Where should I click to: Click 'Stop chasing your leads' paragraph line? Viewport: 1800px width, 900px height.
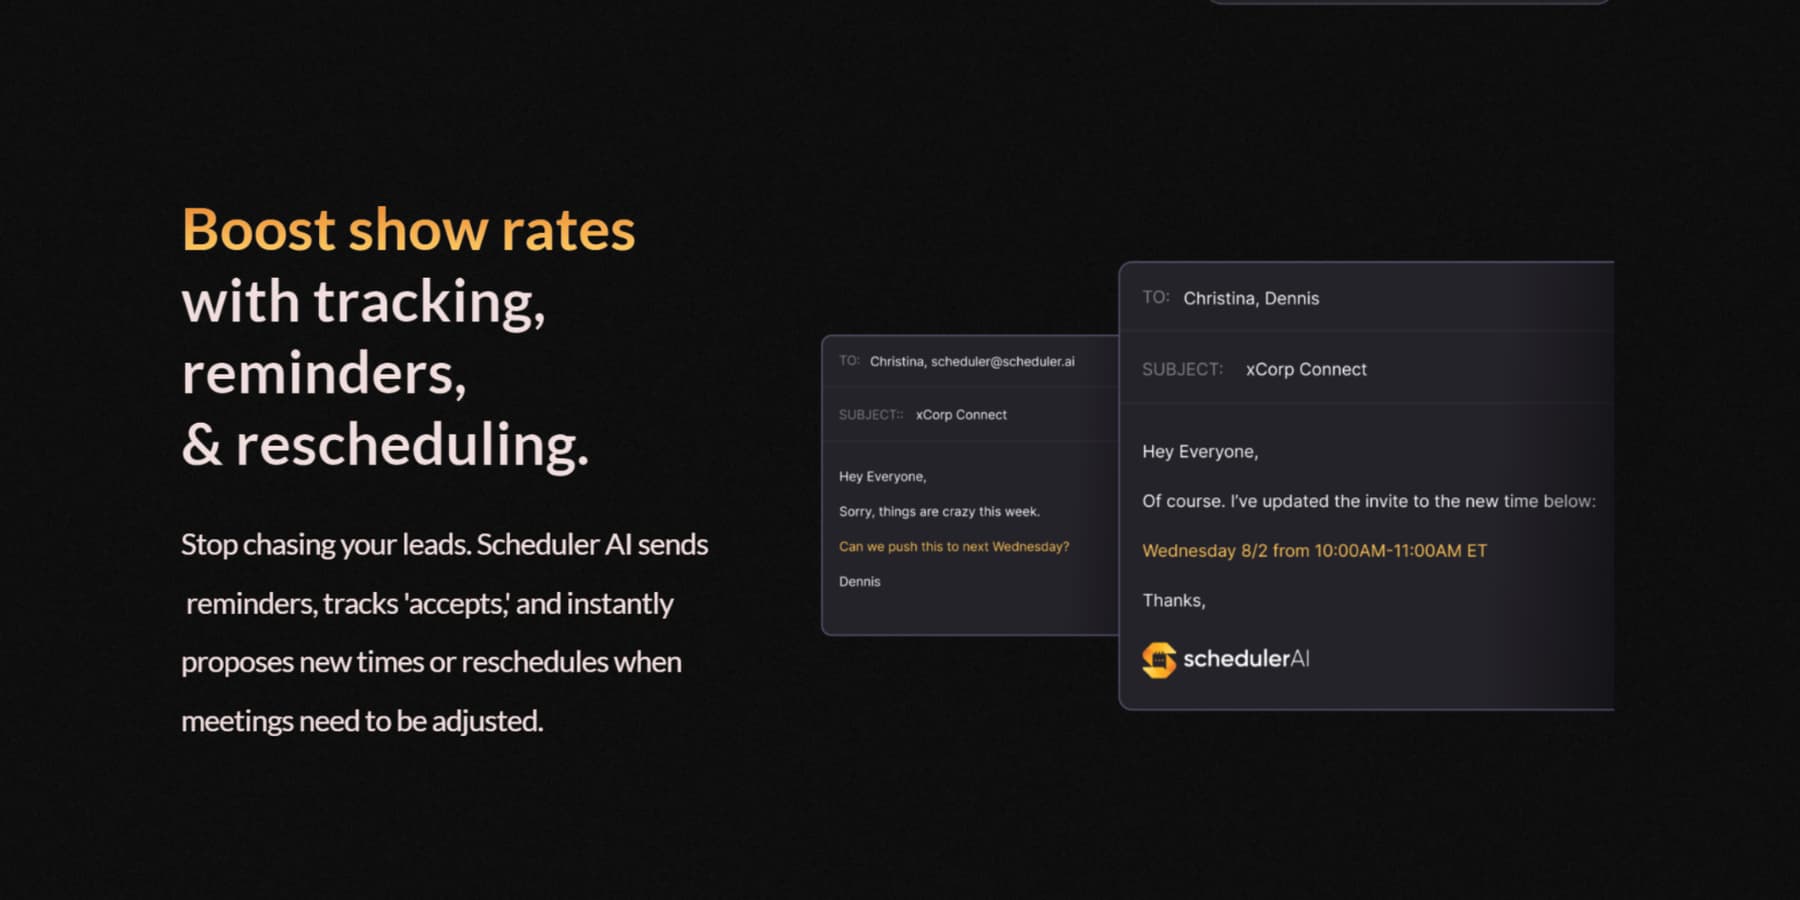(444, 545)
